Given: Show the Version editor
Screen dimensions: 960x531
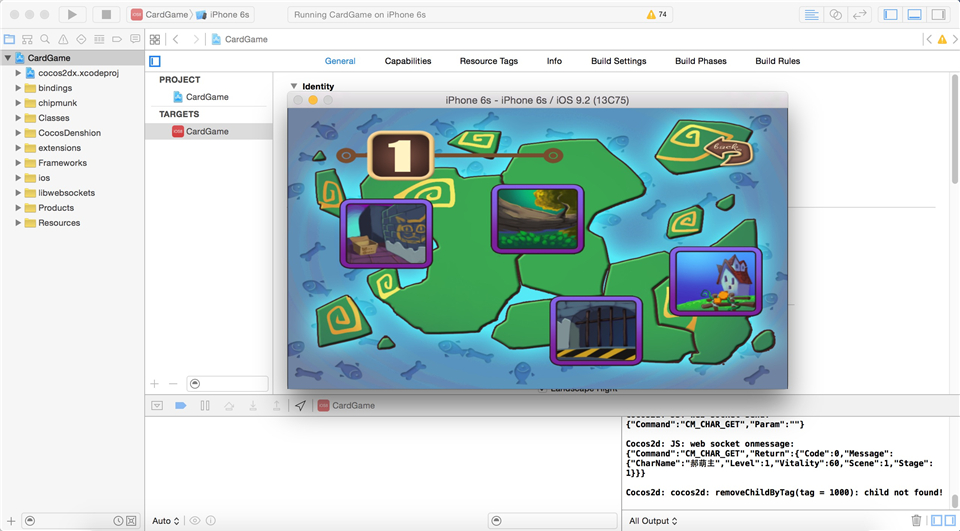Looking at the screenshot, I should coord(860,14).
